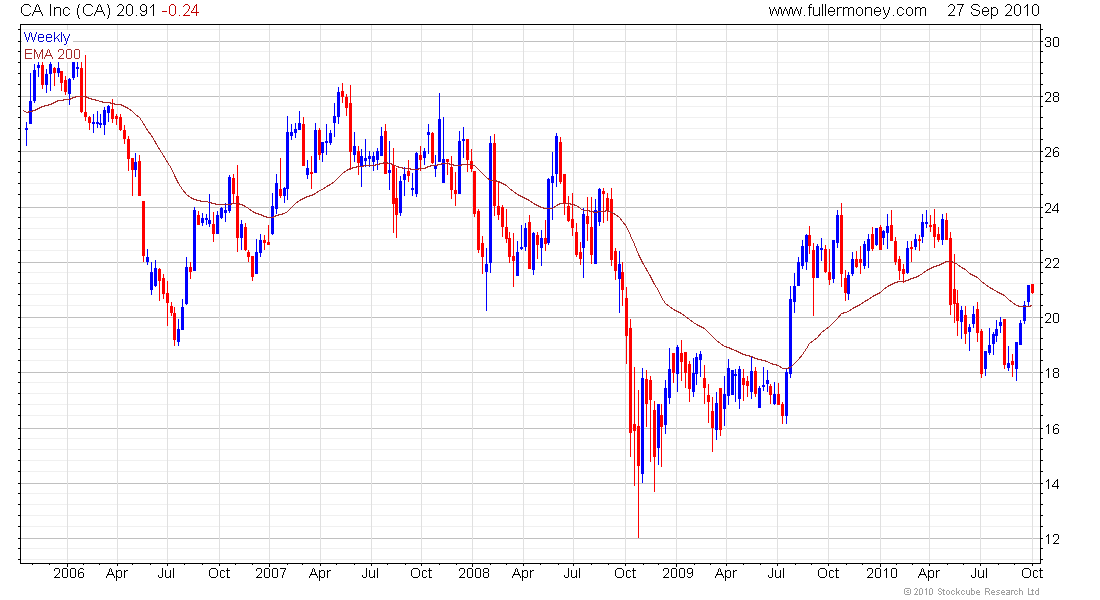Click the 24 price axis label
The image size is (1100, 600).
coord(1052,208)
